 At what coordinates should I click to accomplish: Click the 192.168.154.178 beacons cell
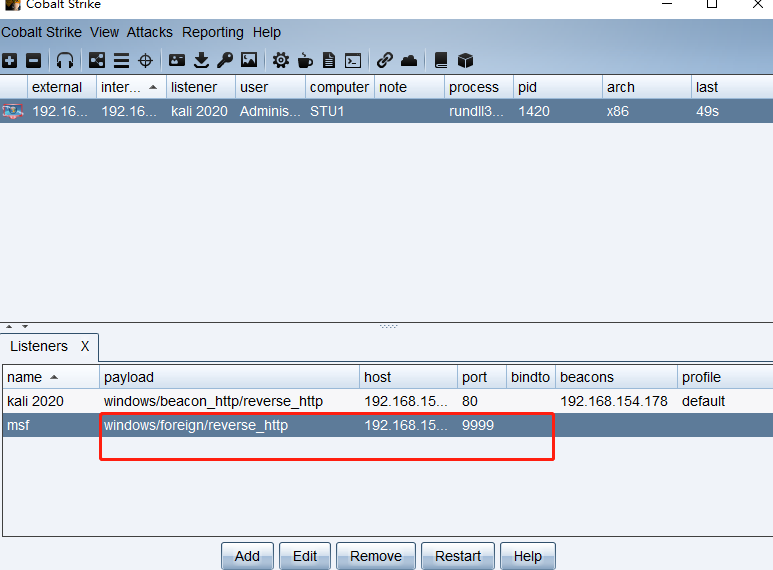point(614,401)
